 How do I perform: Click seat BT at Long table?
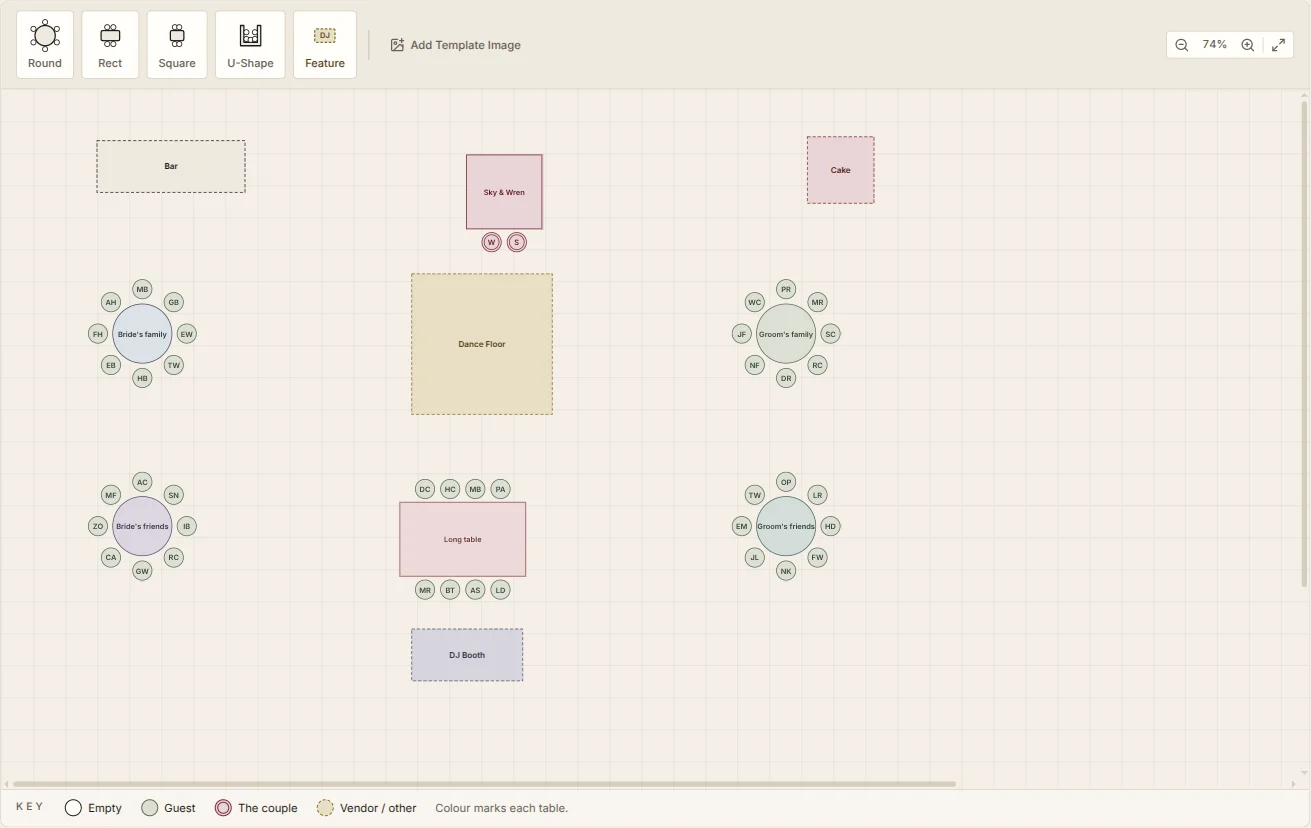(x=450, y=590)
